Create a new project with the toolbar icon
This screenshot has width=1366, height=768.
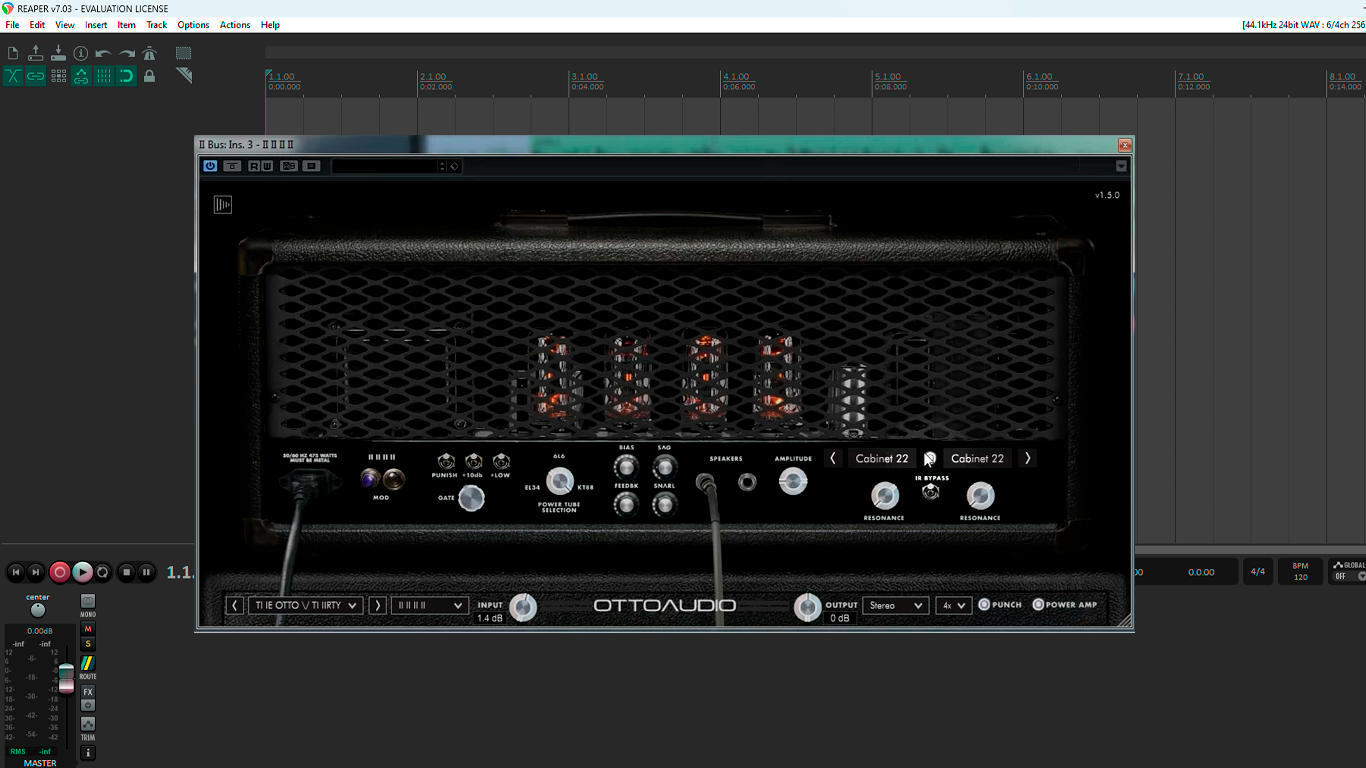[13, 53]
